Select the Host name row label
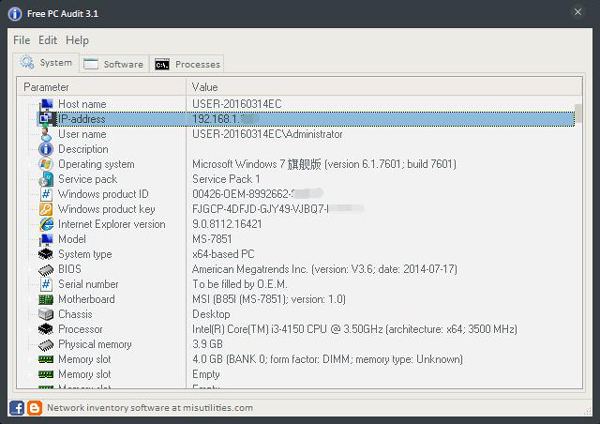600x424 pixels. tap(82, 104)
